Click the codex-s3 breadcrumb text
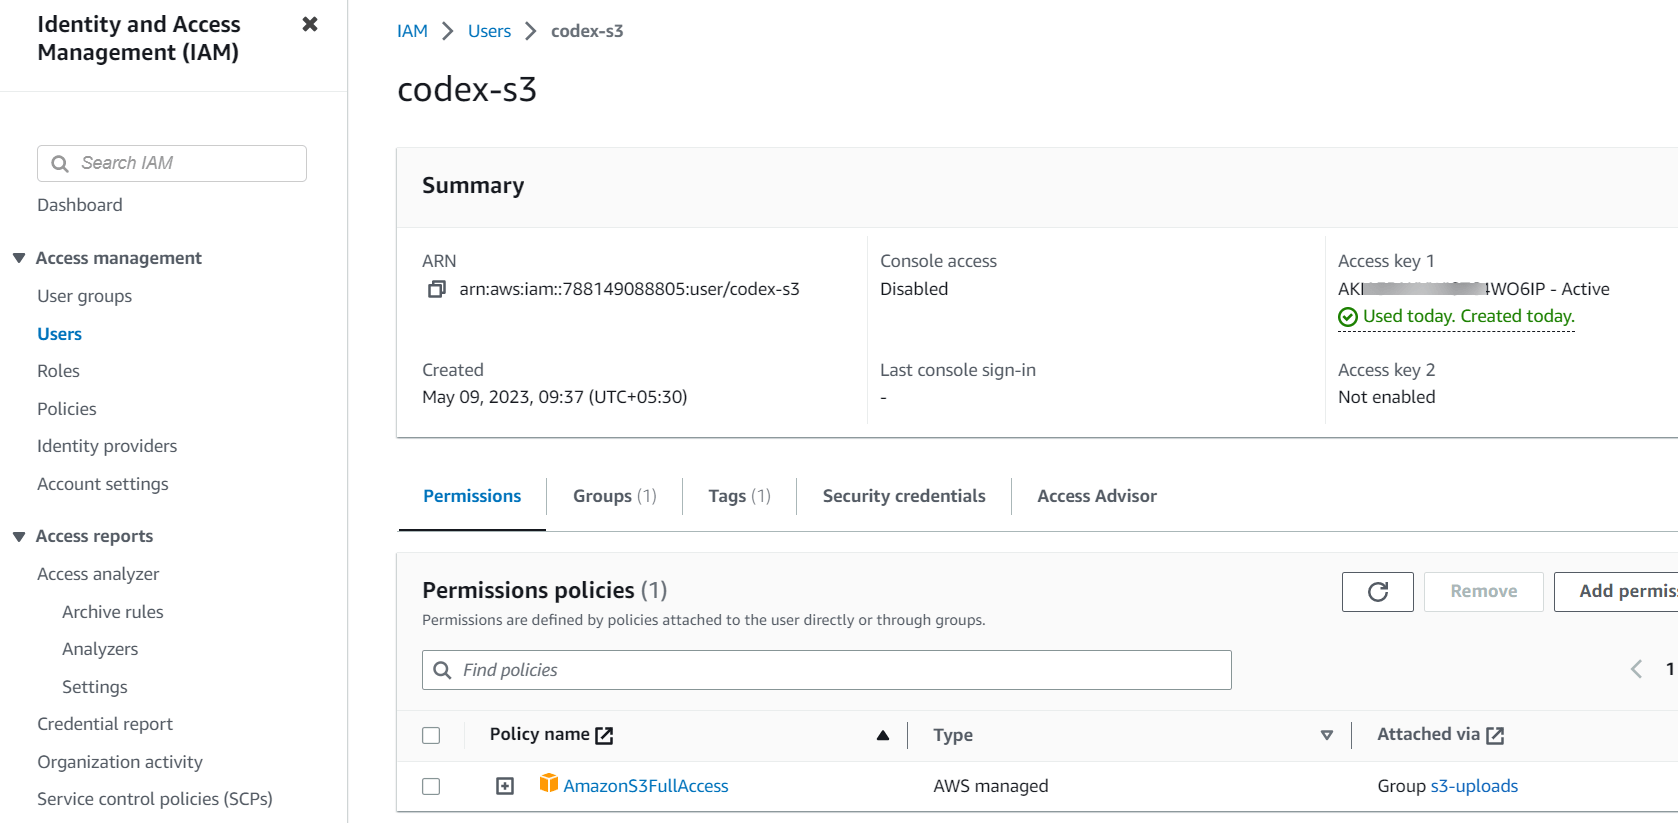 (587, 31)
